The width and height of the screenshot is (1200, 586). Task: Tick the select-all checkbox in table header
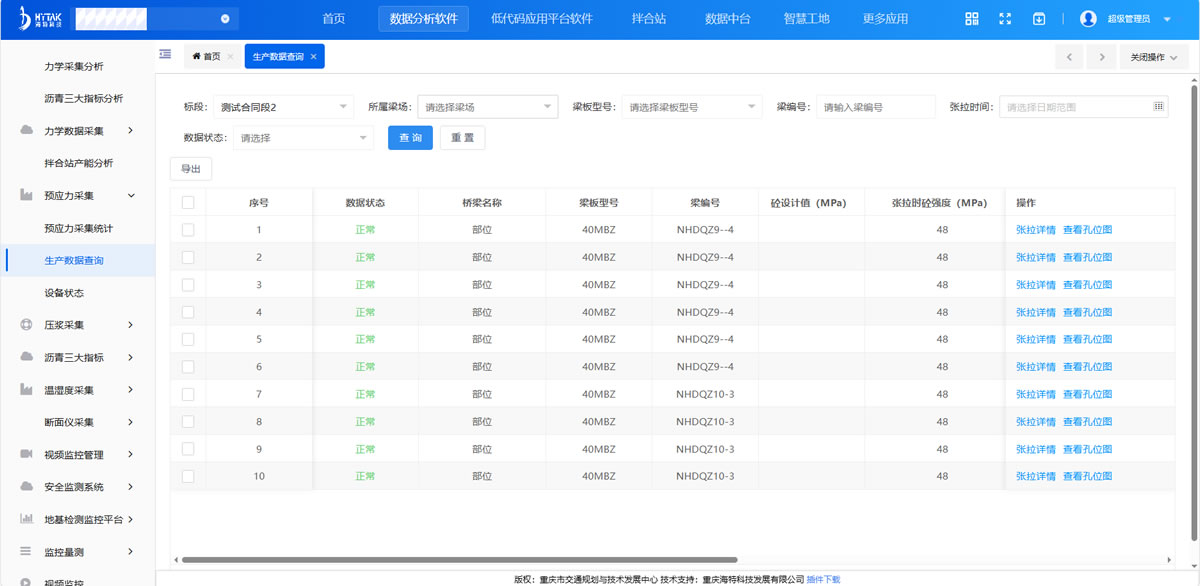click(x=188, y=203)
